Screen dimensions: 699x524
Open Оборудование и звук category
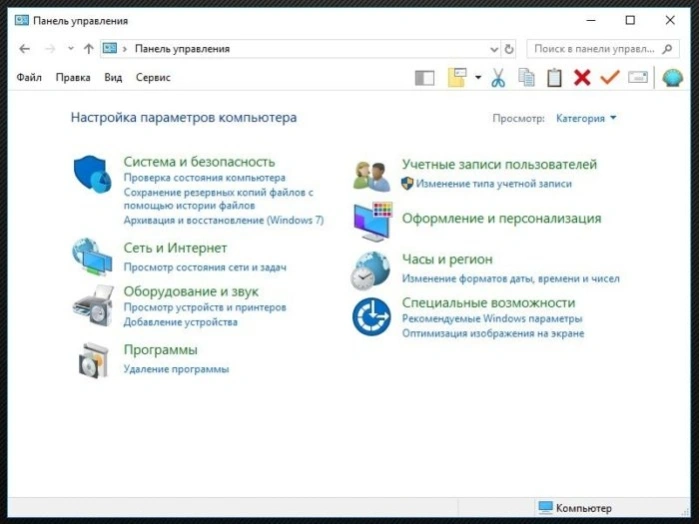click(191, 292)
